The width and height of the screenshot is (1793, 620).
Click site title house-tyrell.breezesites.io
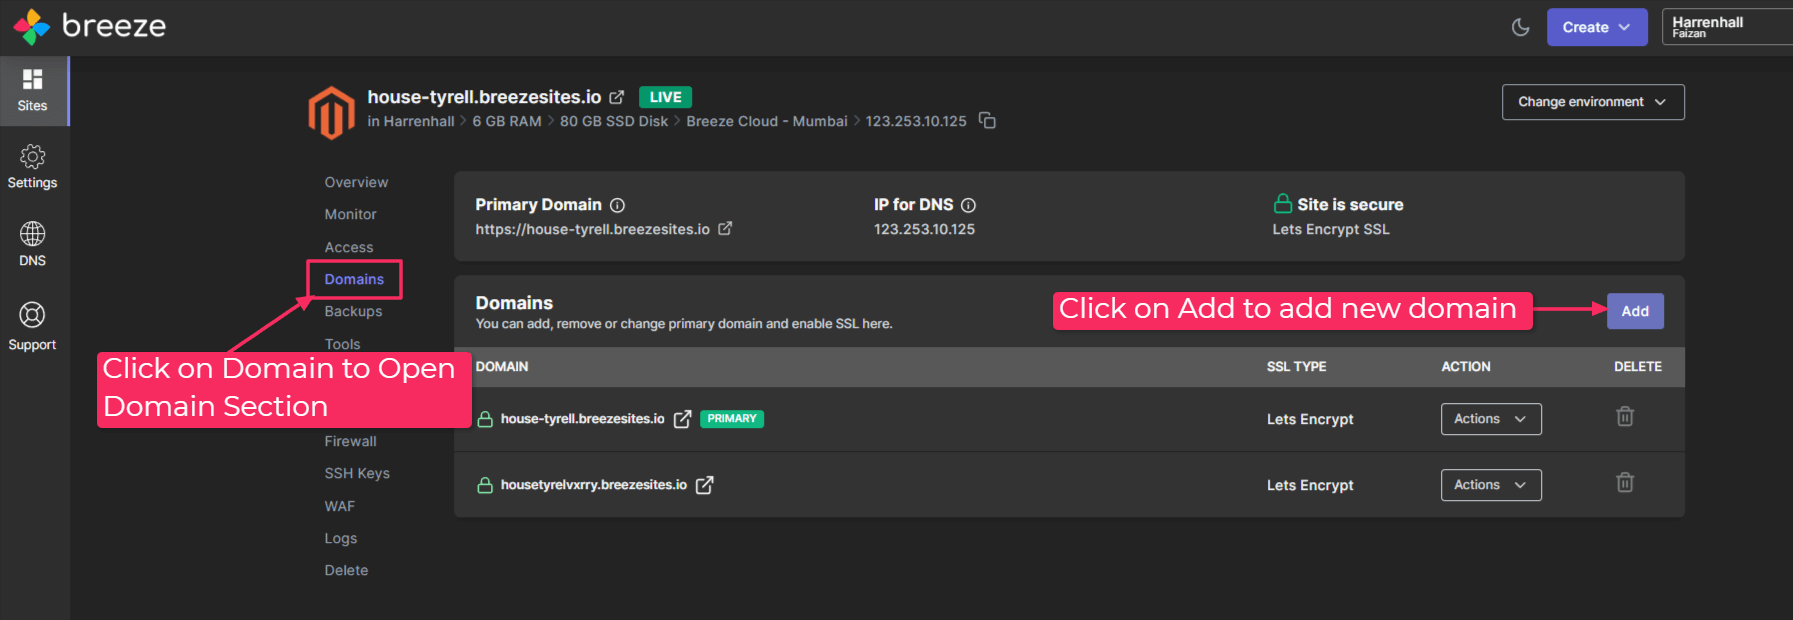click(x=484, y=97)
